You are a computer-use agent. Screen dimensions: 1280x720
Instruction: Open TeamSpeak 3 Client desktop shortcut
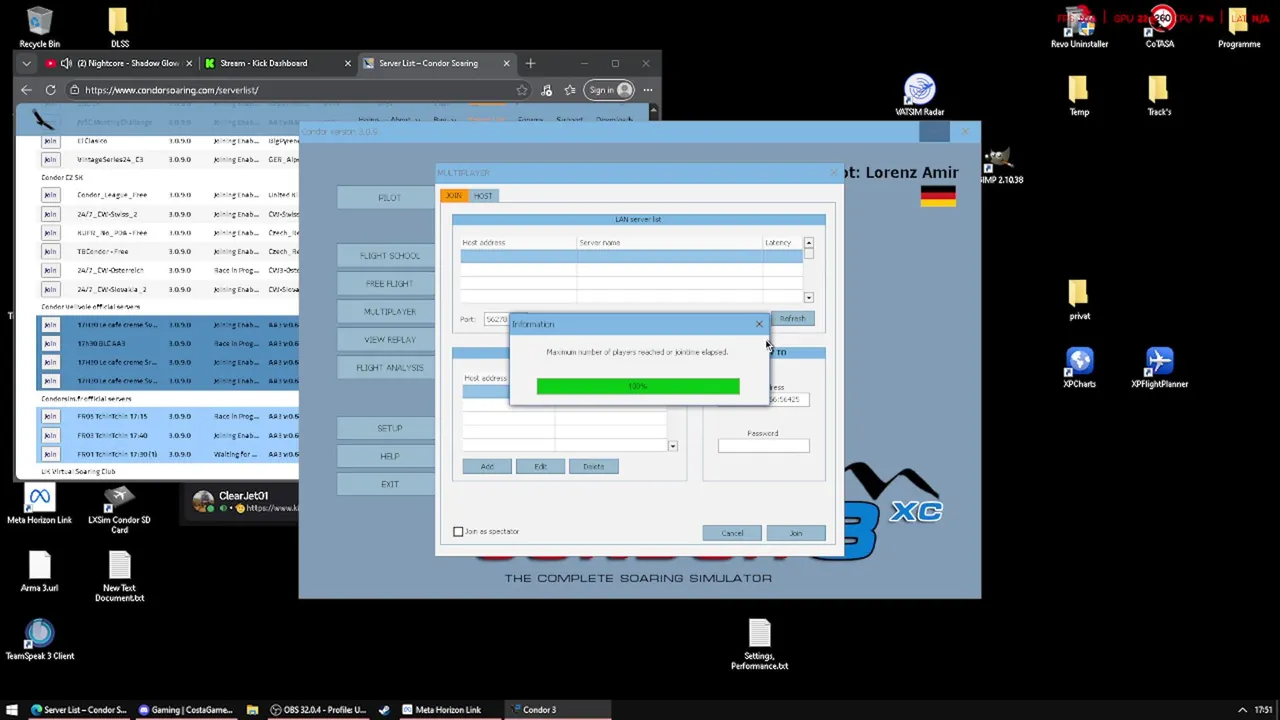coord(40,640)
